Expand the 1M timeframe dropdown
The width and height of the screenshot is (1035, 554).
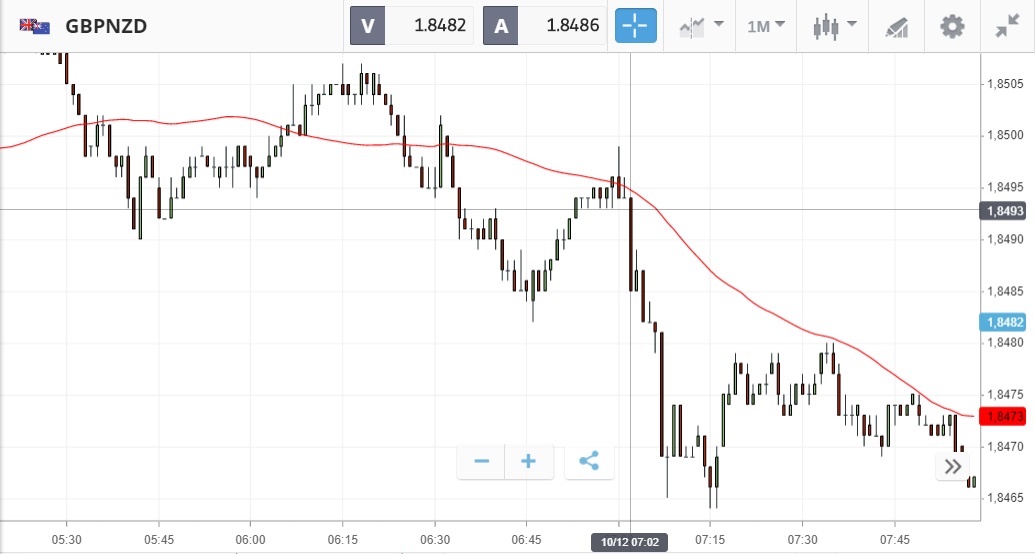point(766,26)
